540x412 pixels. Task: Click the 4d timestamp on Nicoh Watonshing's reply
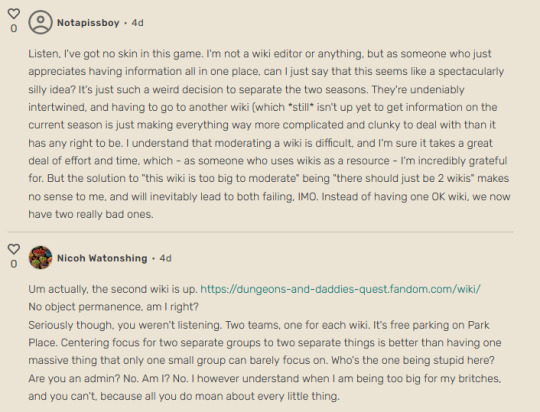[165, 258]
